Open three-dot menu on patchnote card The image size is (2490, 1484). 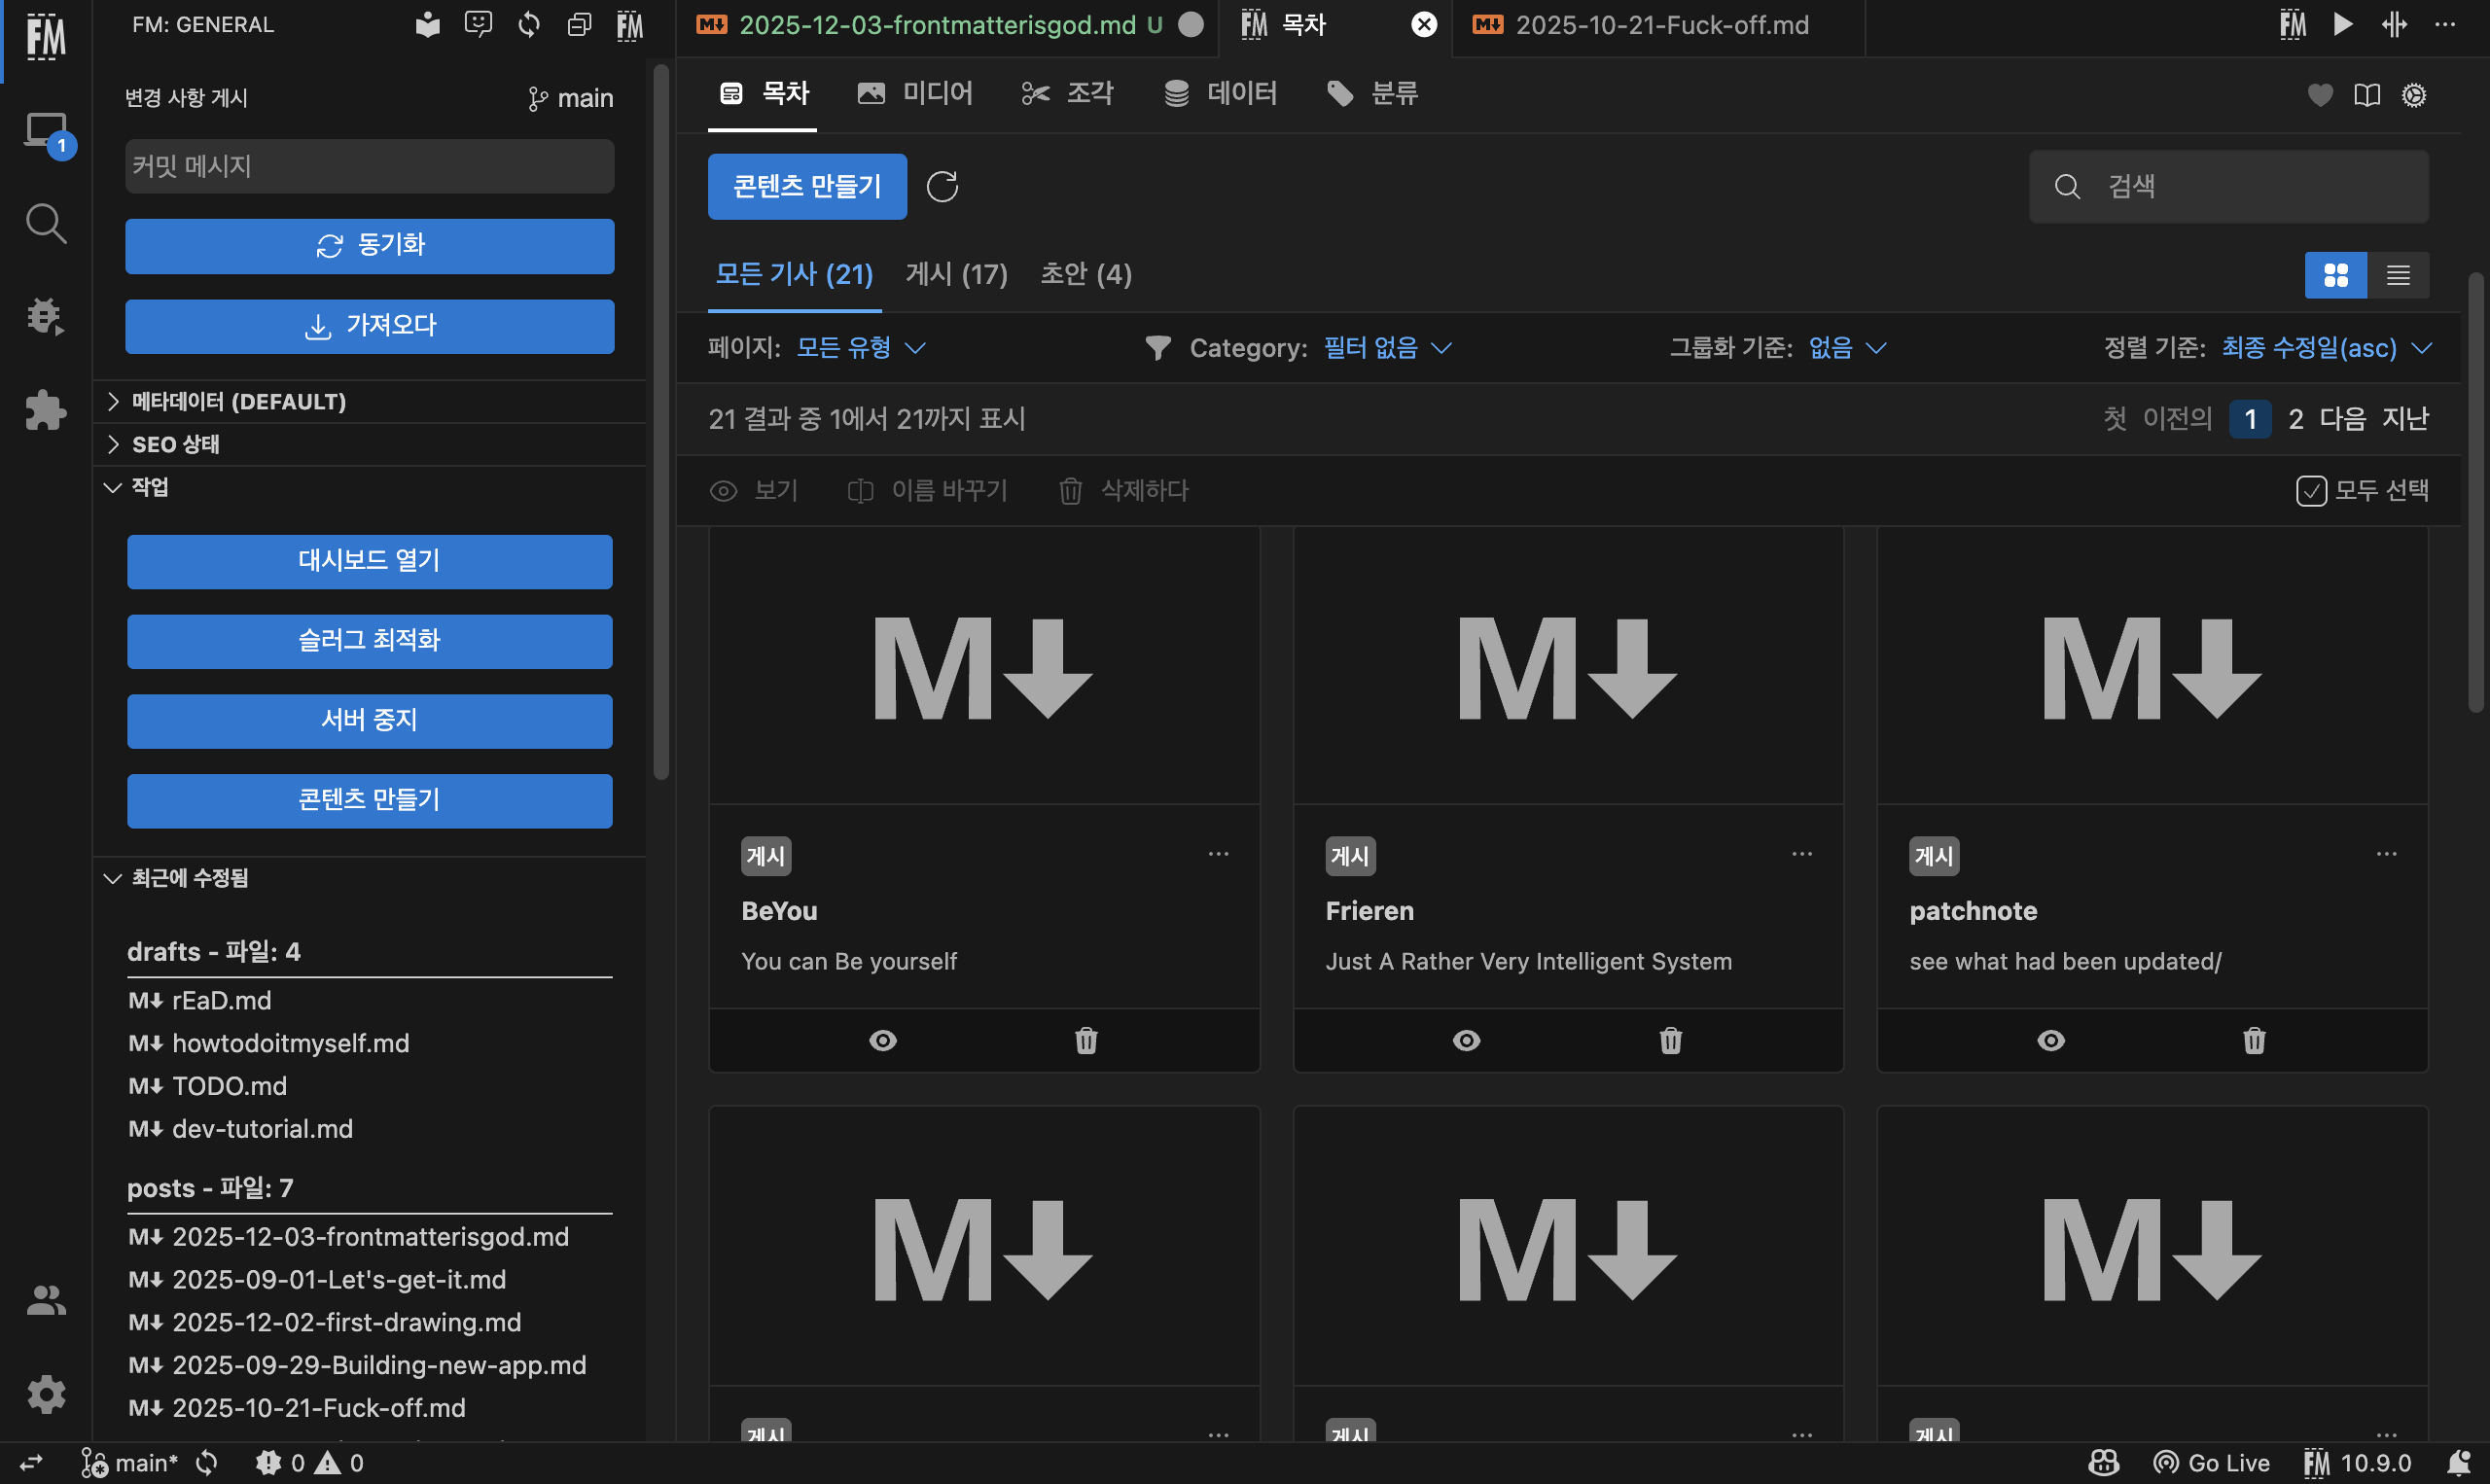click(x=2386, y=854)
